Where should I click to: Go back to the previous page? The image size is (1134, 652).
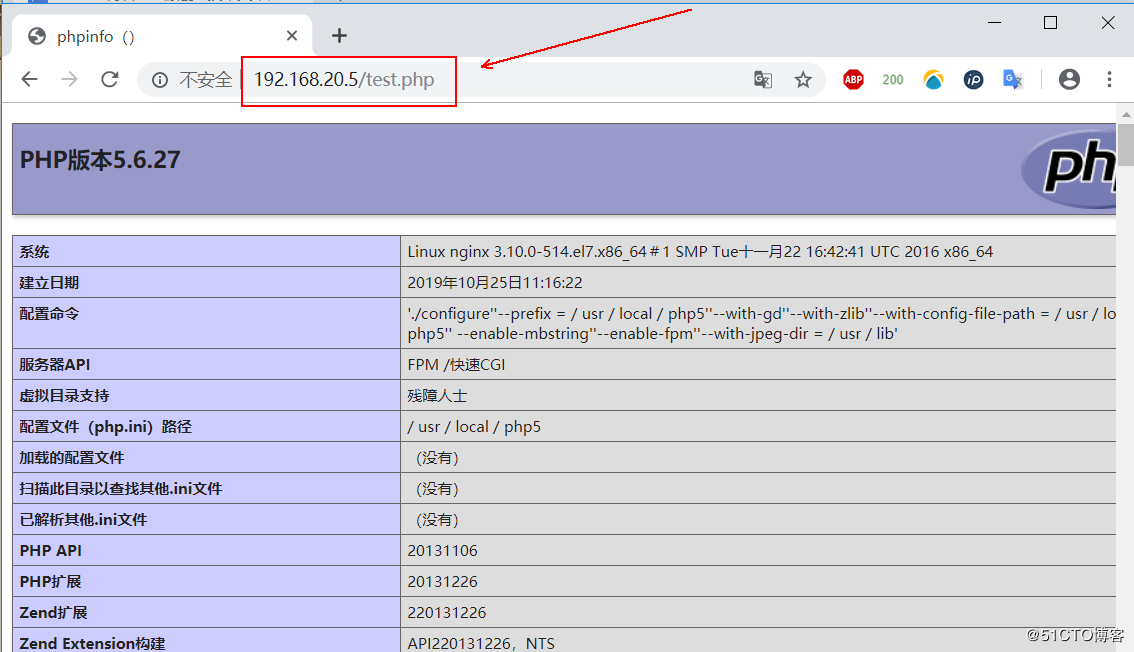[30, 79]
